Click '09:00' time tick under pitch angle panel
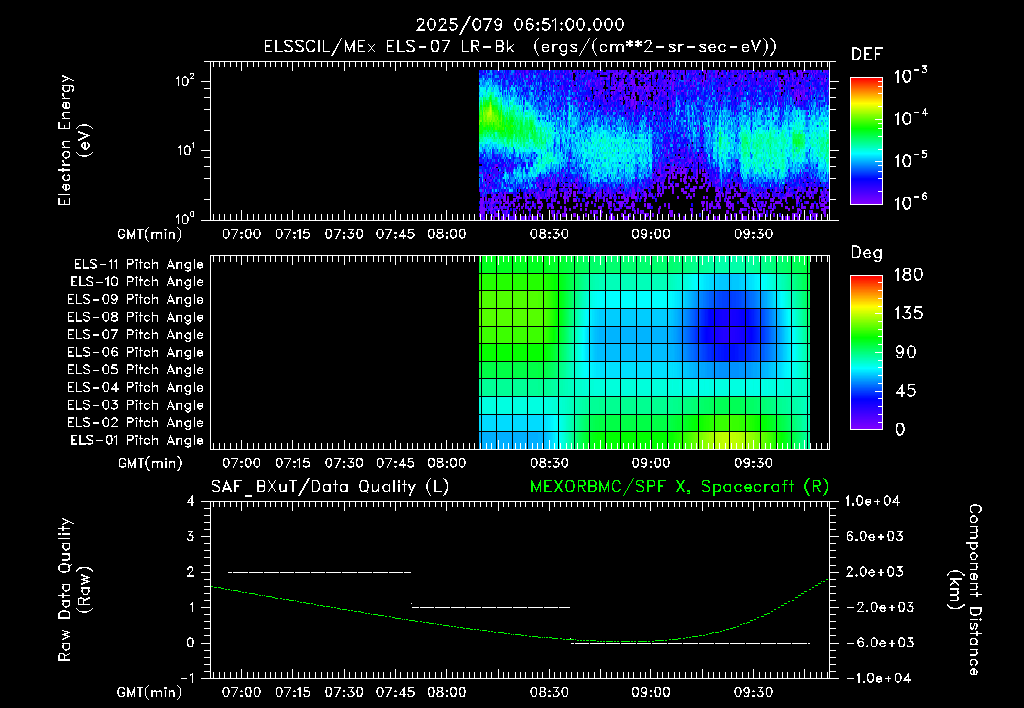 [650, 463]
